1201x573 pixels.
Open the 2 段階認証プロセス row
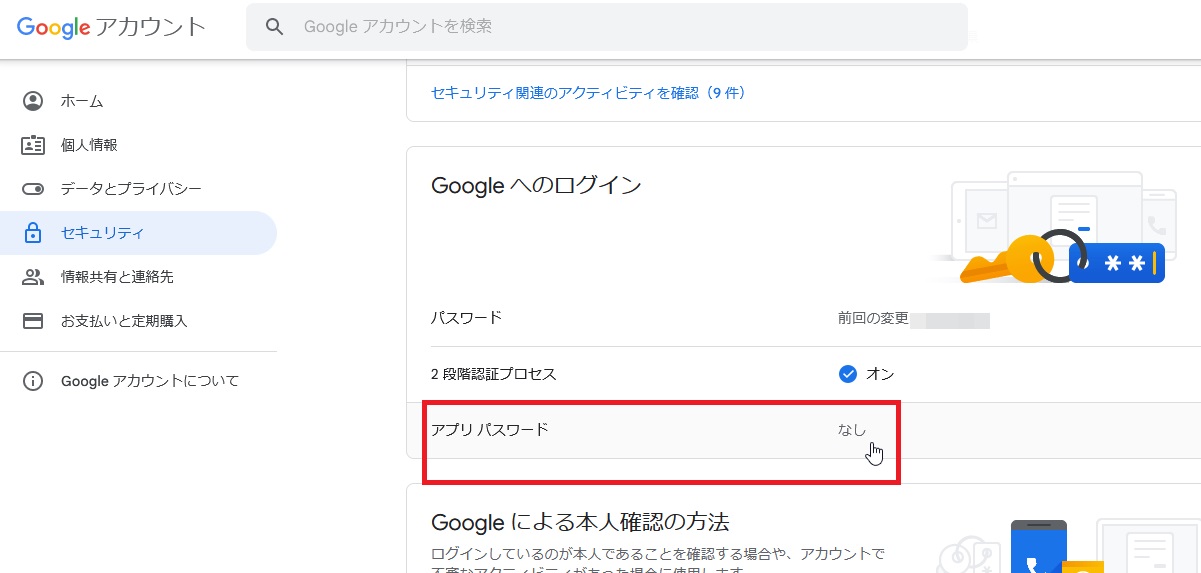point(804,374)
